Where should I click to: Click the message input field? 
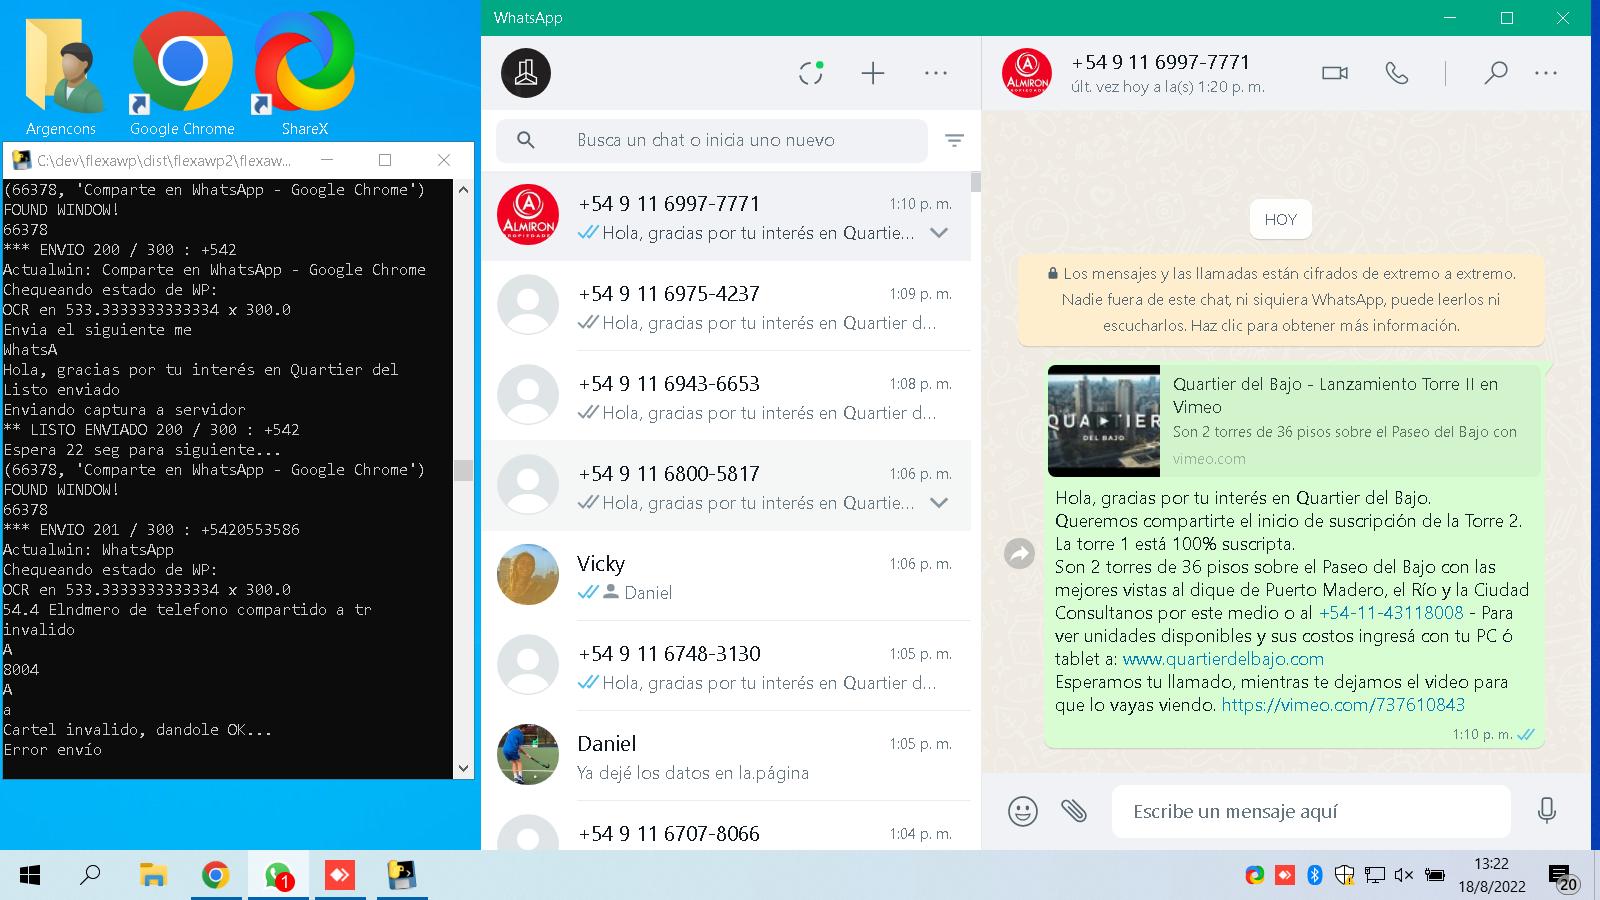pos(1311,811)
